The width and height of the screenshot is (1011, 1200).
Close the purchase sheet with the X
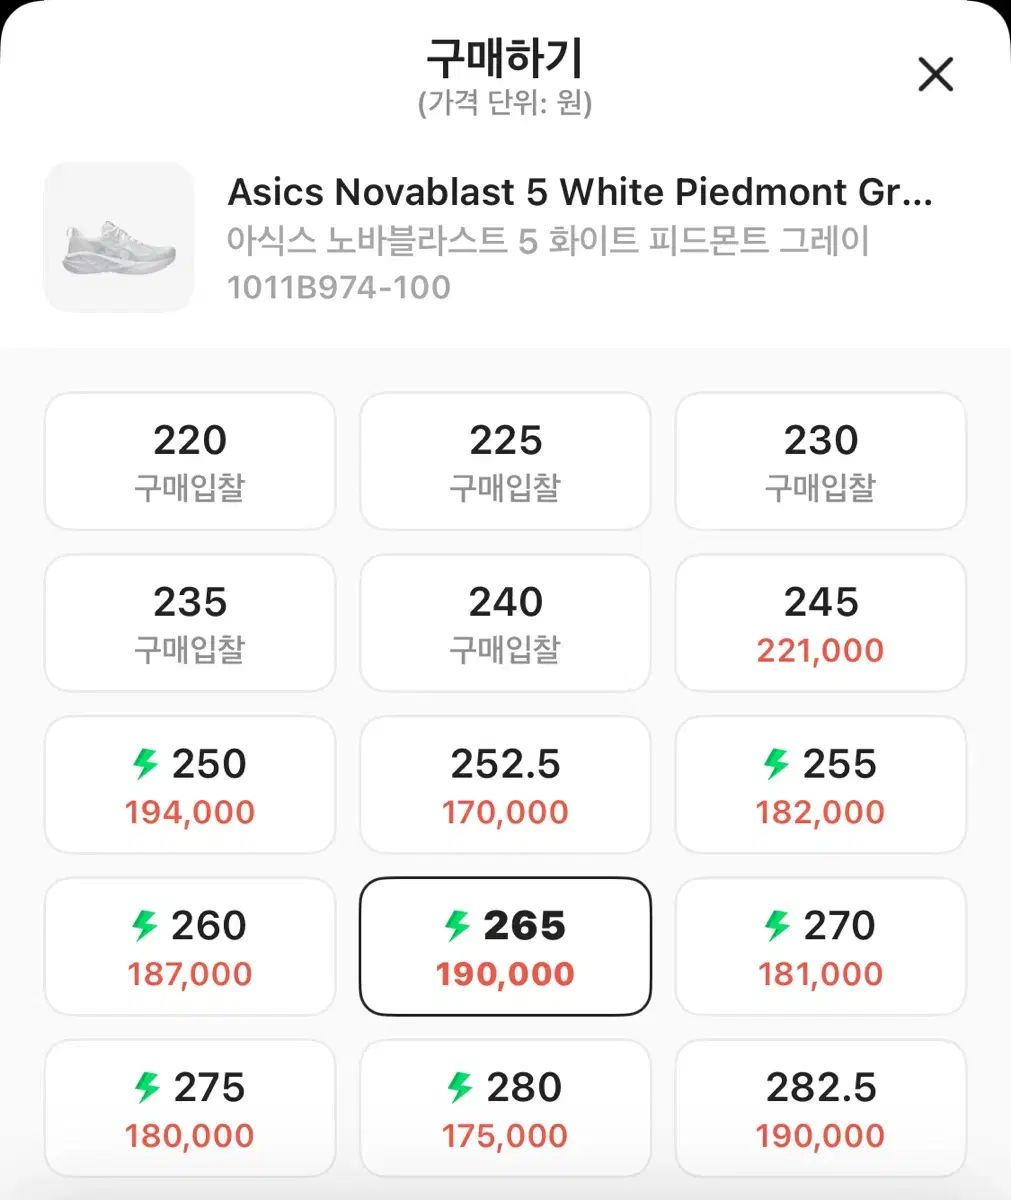click(x=935, y=74)
